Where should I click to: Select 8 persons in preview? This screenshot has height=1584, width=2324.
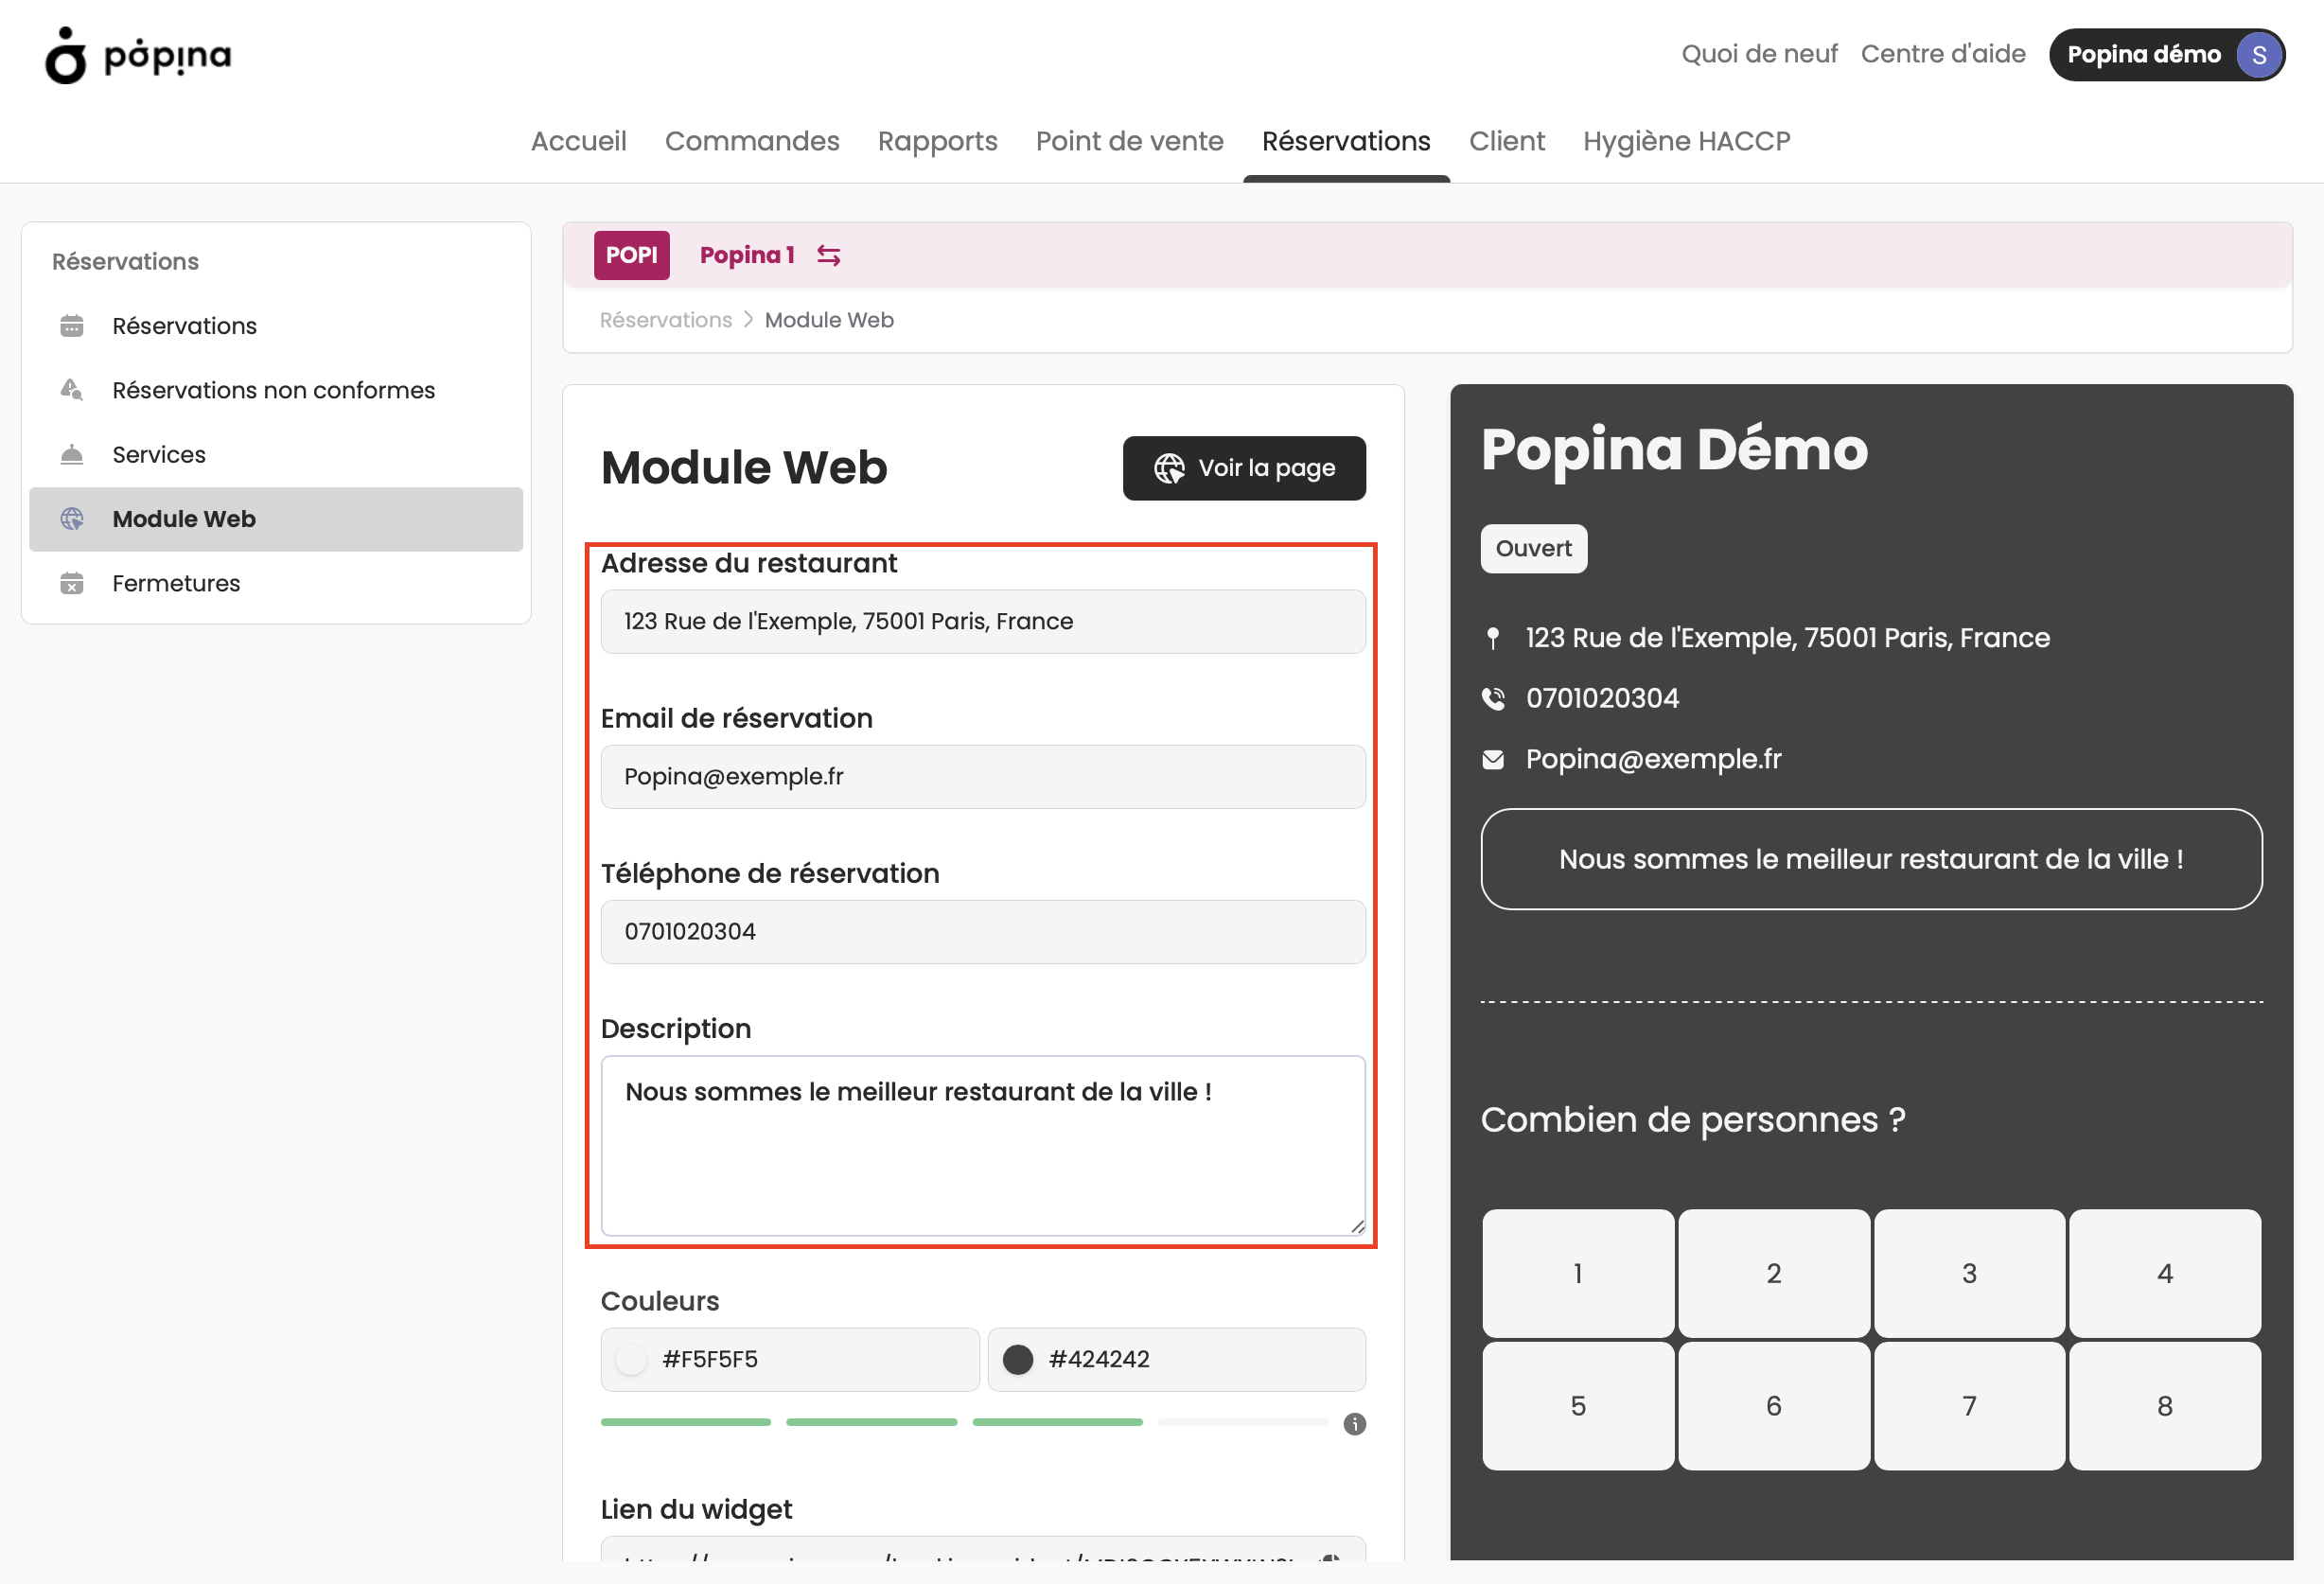point(2165,1406)
